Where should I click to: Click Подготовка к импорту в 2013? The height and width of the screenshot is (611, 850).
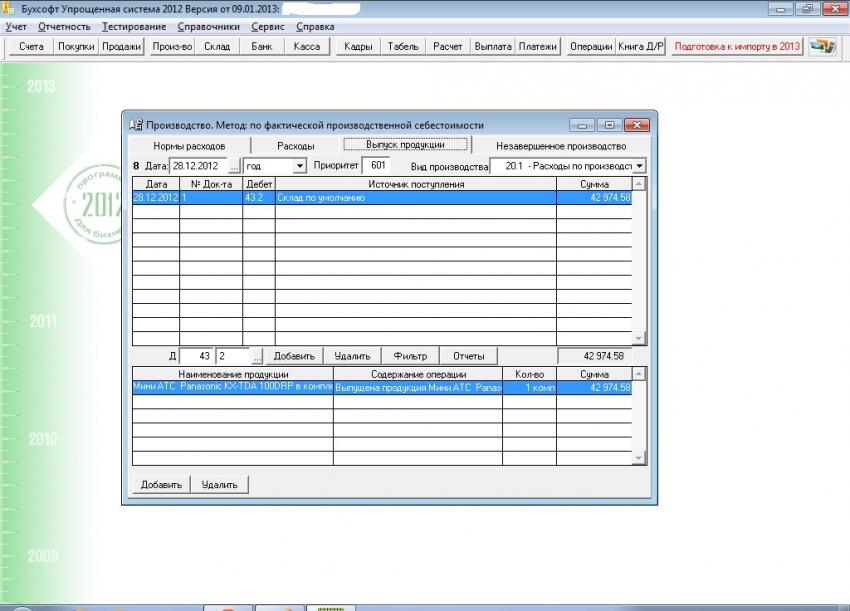(x=737, y=46)
